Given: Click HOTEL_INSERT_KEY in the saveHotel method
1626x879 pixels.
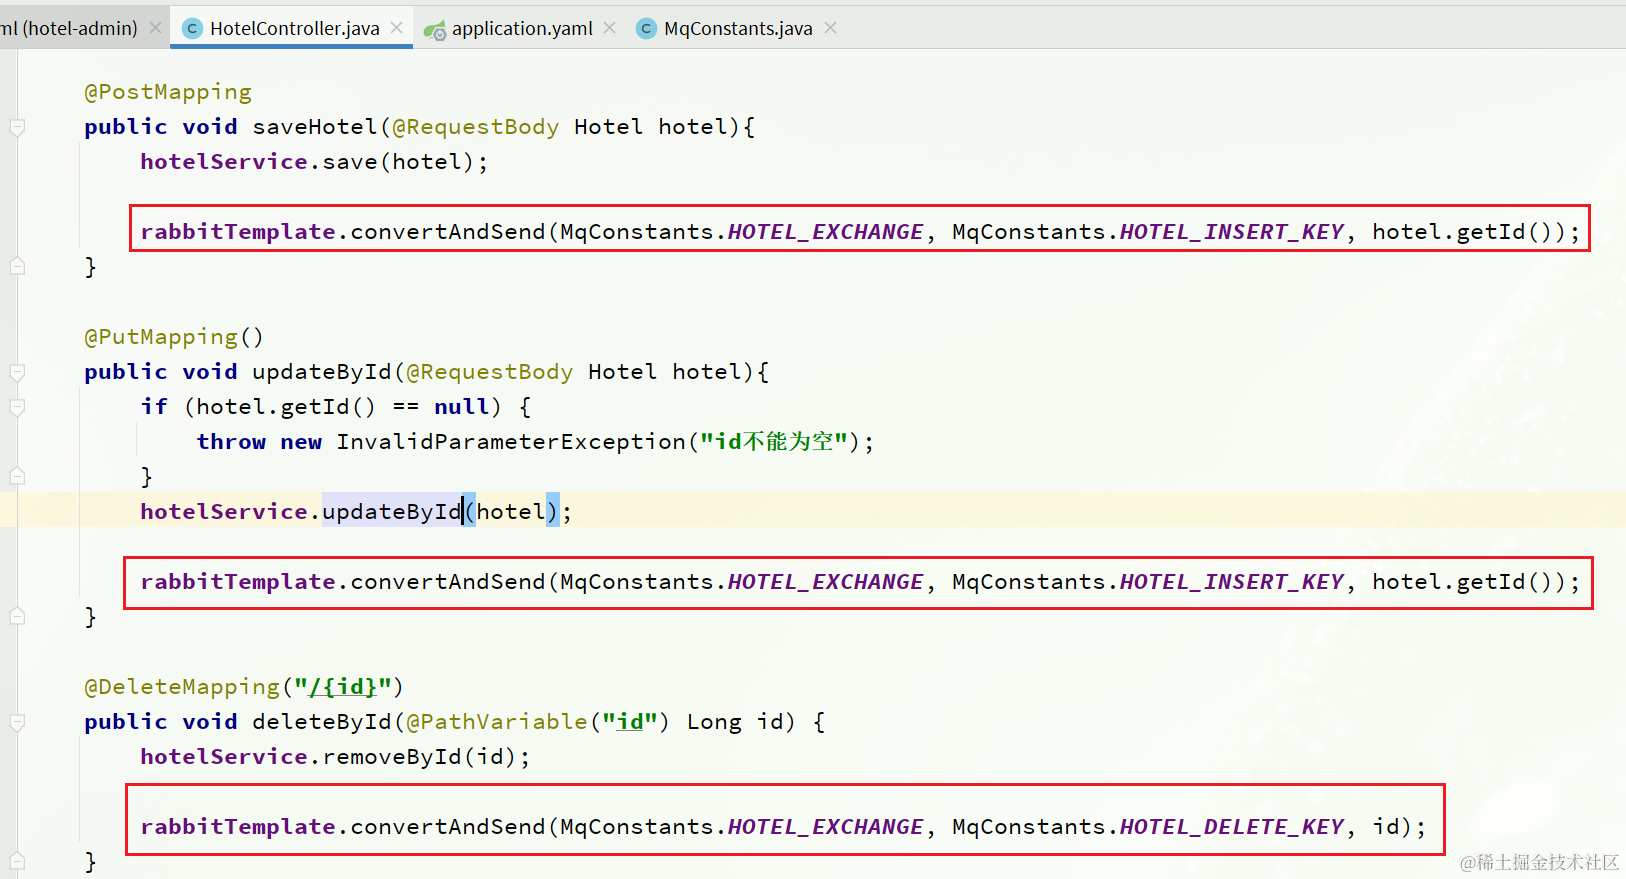Looking at the screenshot, I should [x=1231, y=232].
